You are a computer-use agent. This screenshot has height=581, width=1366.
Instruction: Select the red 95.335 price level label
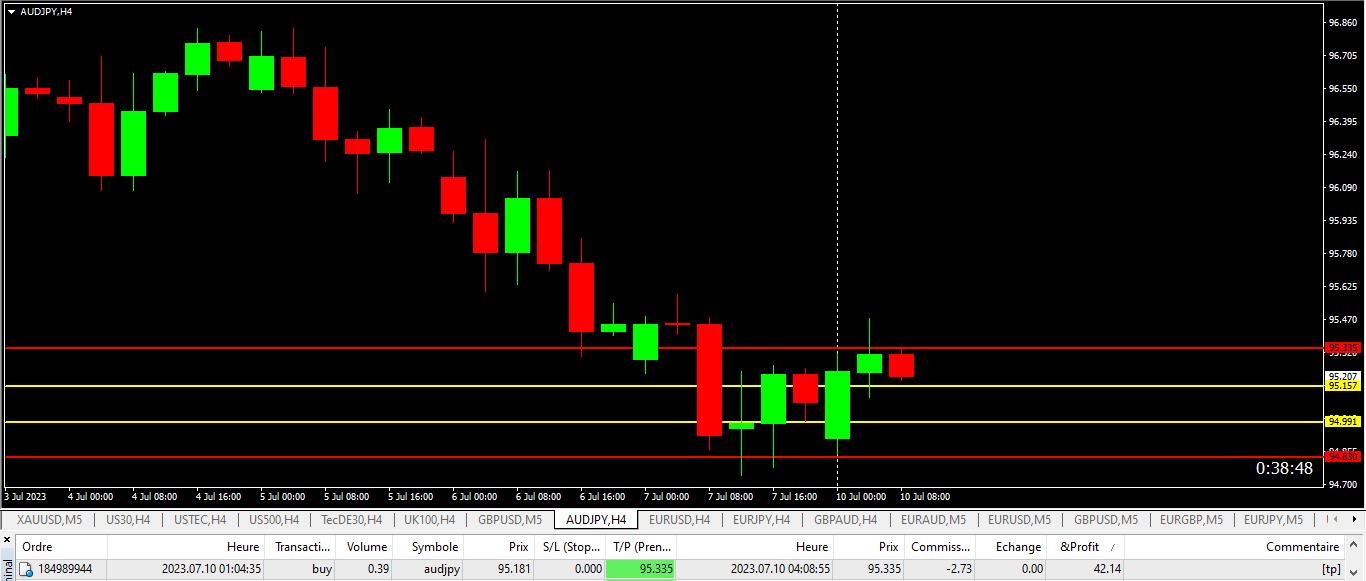coord(1343,348)
